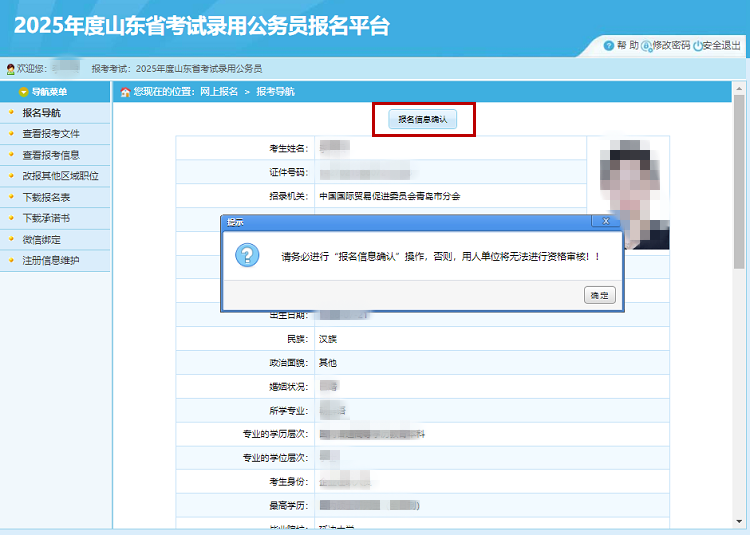
Task: Click the 其他 value in 政治面貌 row
Action: coord(328,363)
